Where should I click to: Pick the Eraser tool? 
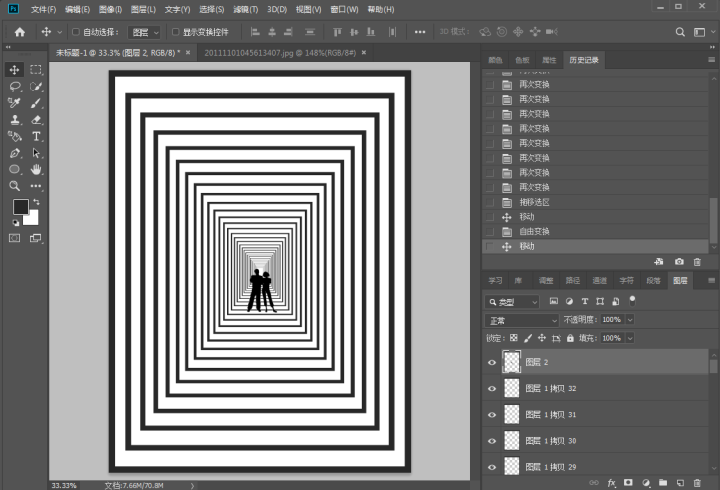click(36, 120)
